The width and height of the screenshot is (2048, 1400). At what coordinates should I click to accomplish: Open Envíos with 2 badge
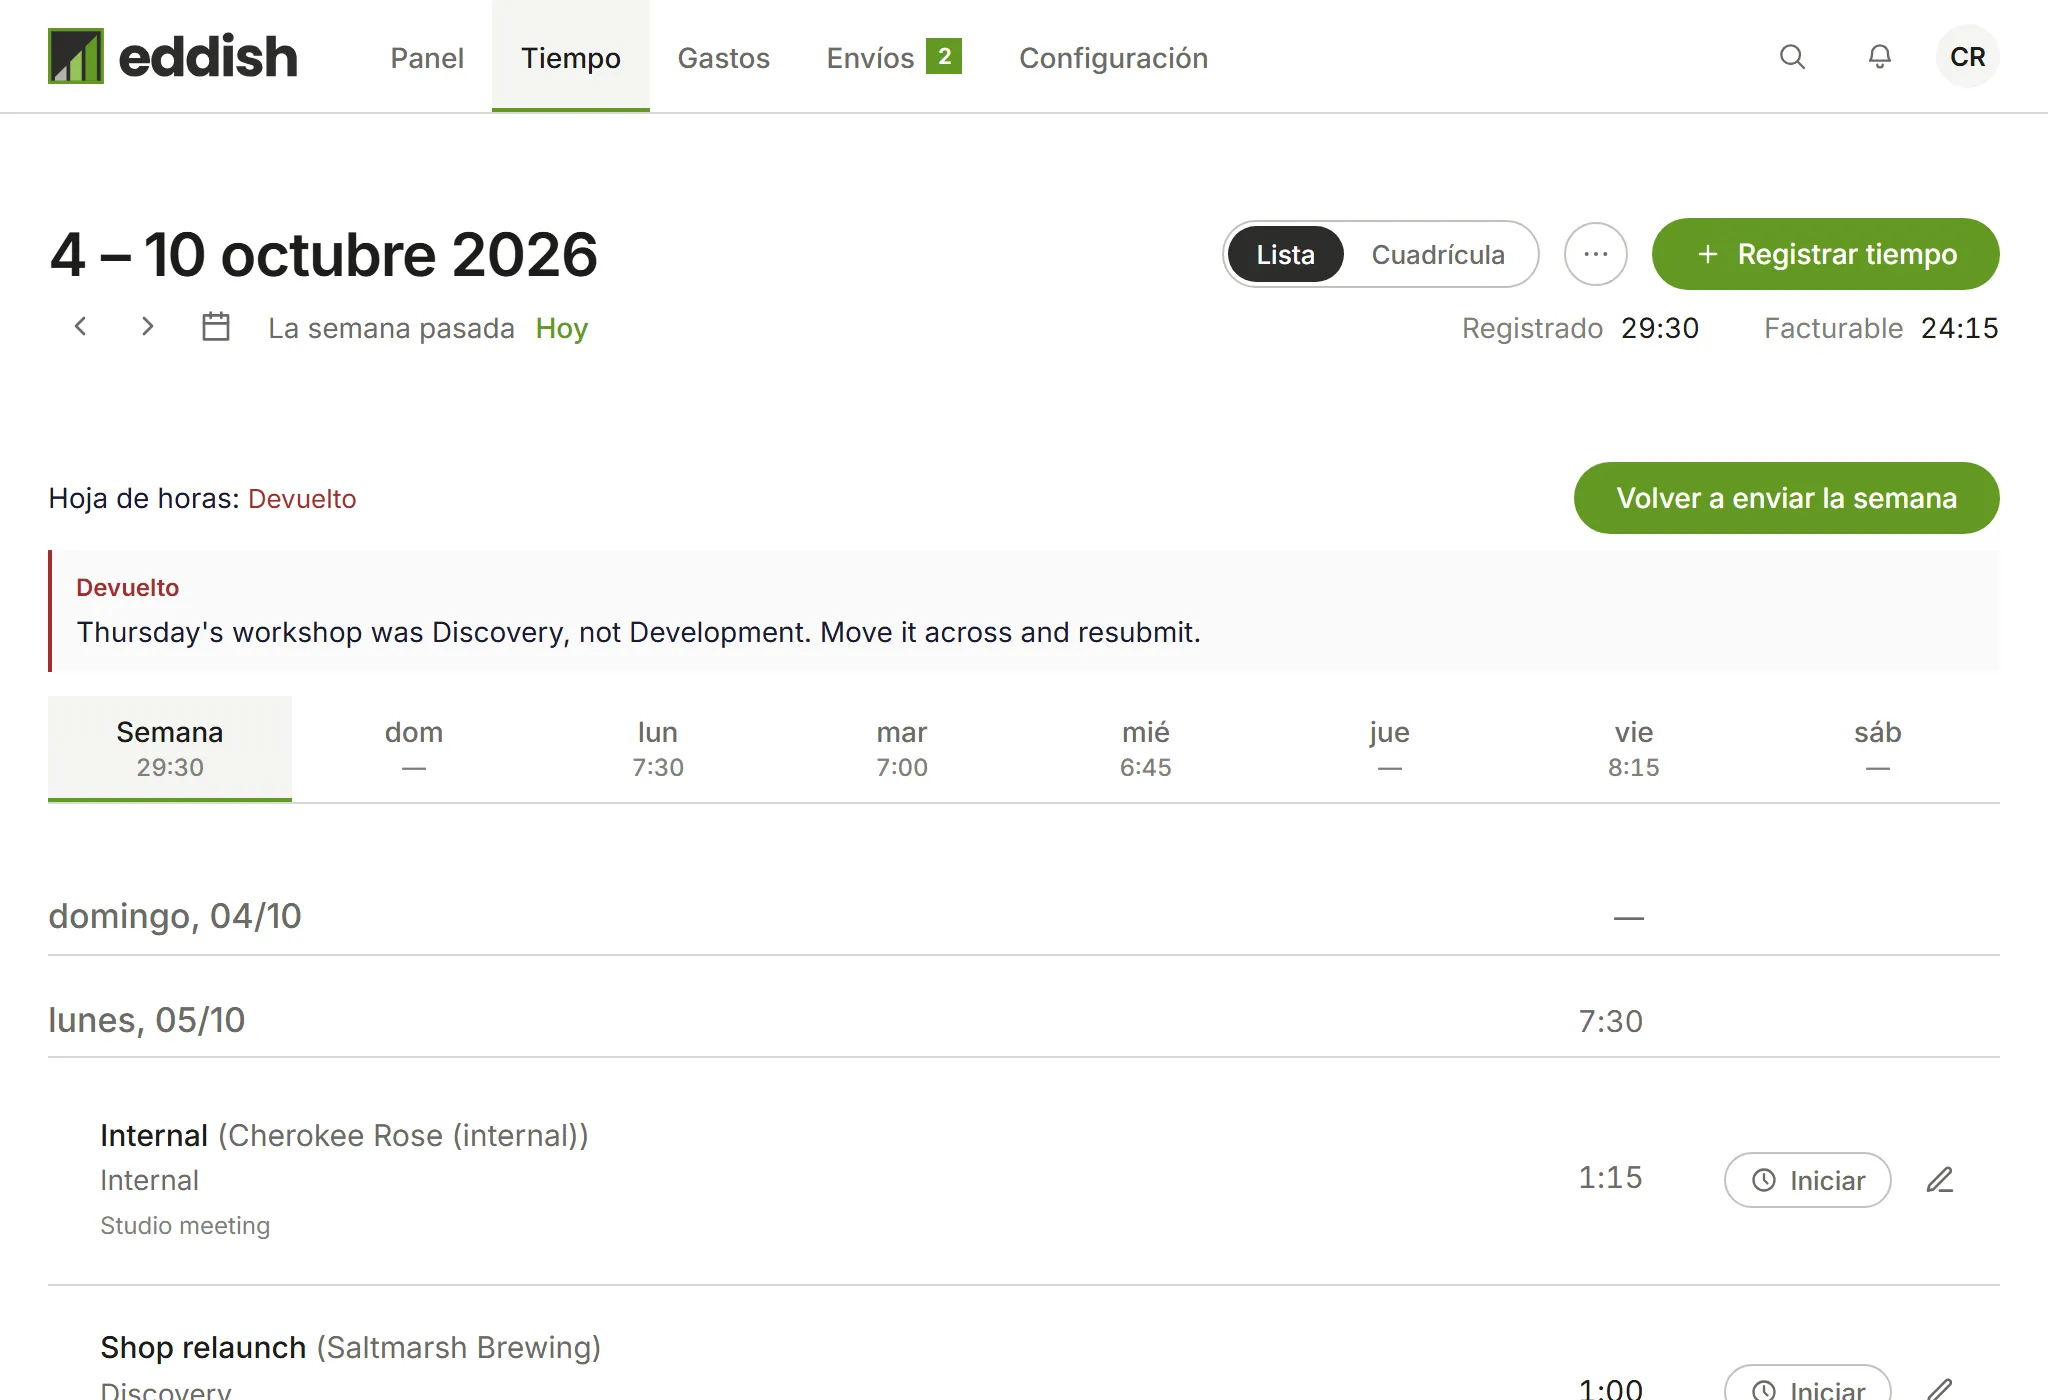(x=894, y=57)
